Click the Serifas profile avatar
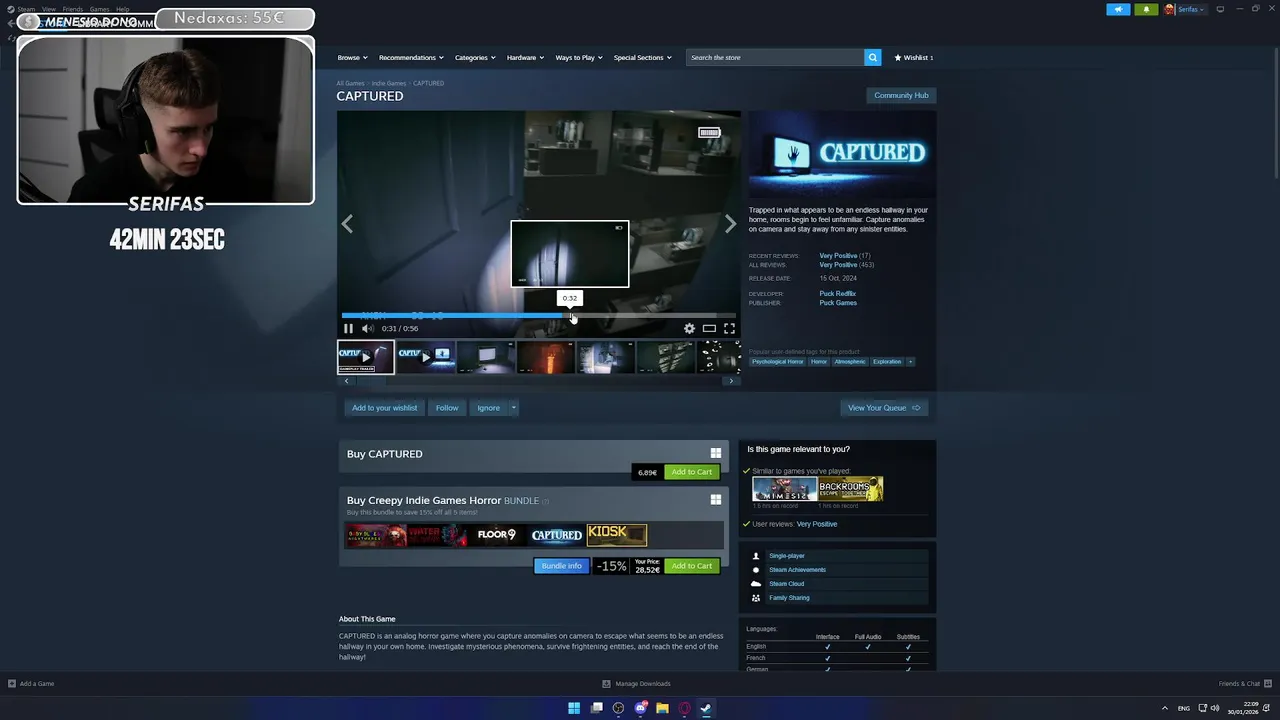The height and width of the screenshot is (720, 1280). [1169, 9]
